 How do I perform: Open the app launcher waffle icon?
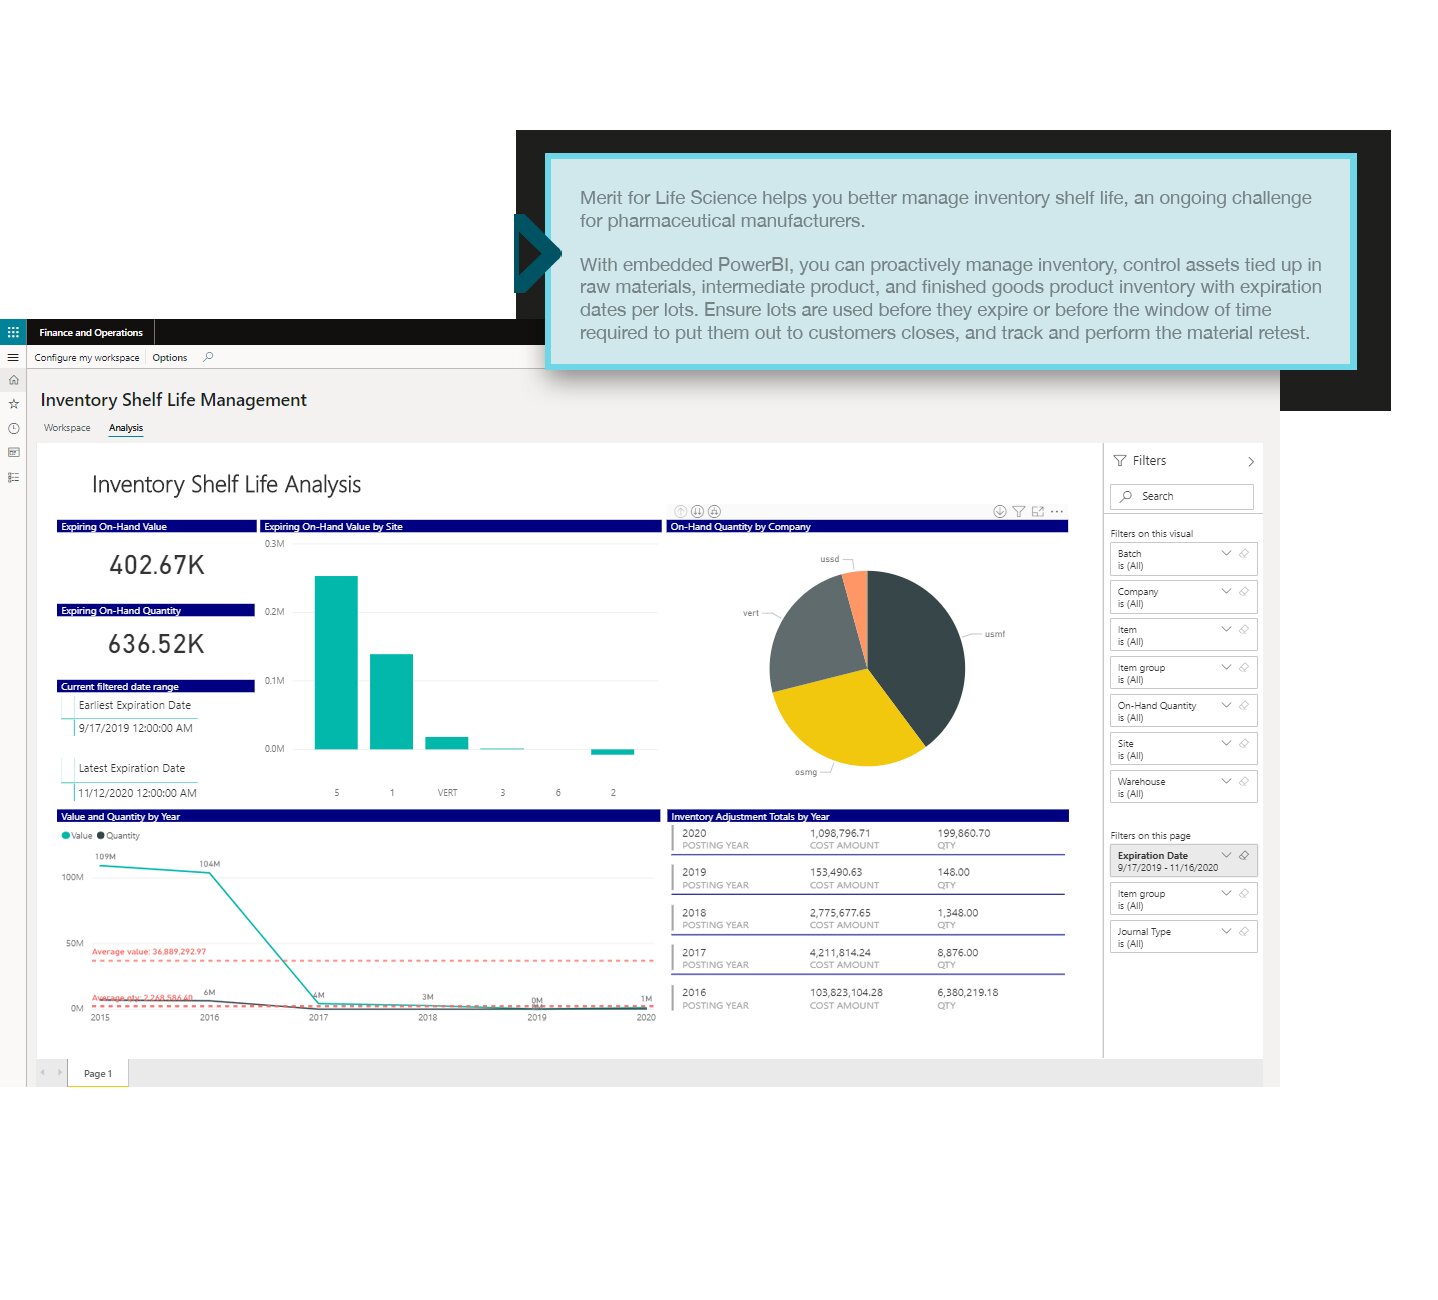(13, 332)
